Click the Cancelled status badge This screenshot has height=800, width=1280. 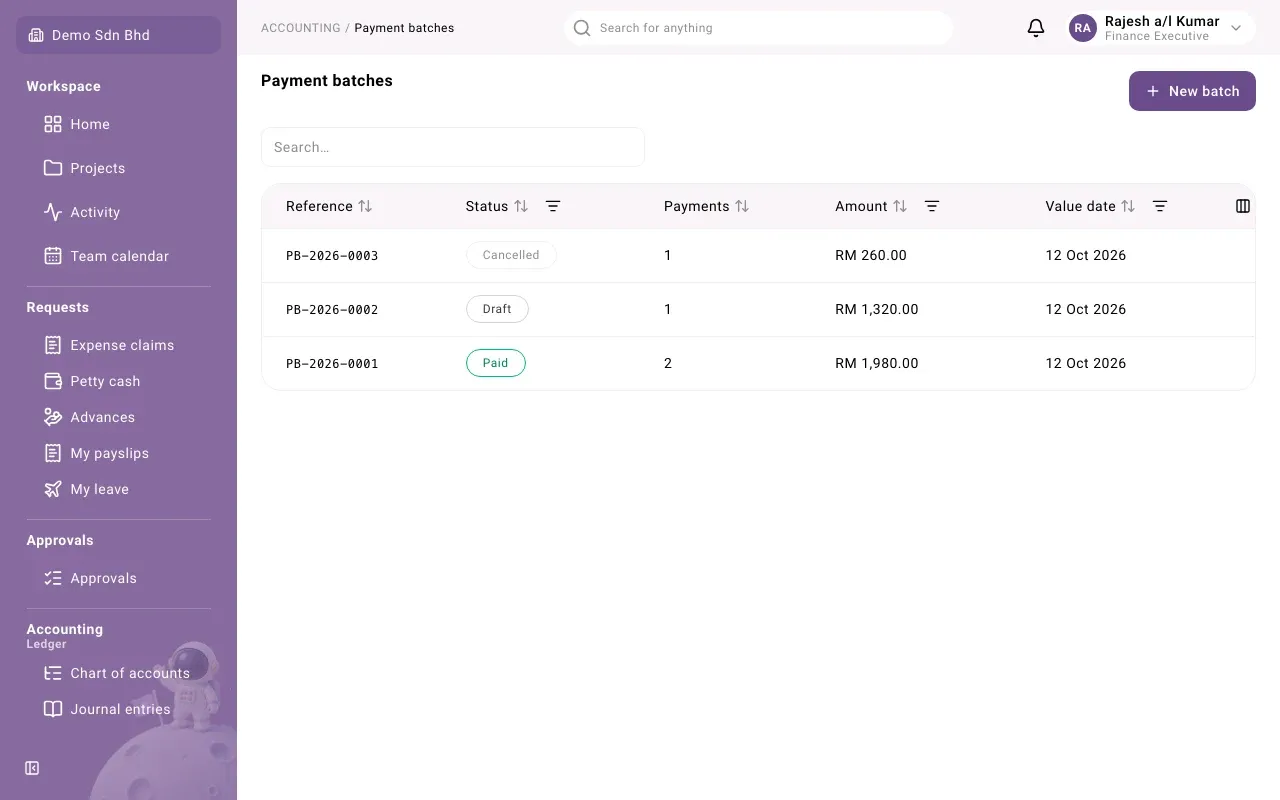click(511, 255)
